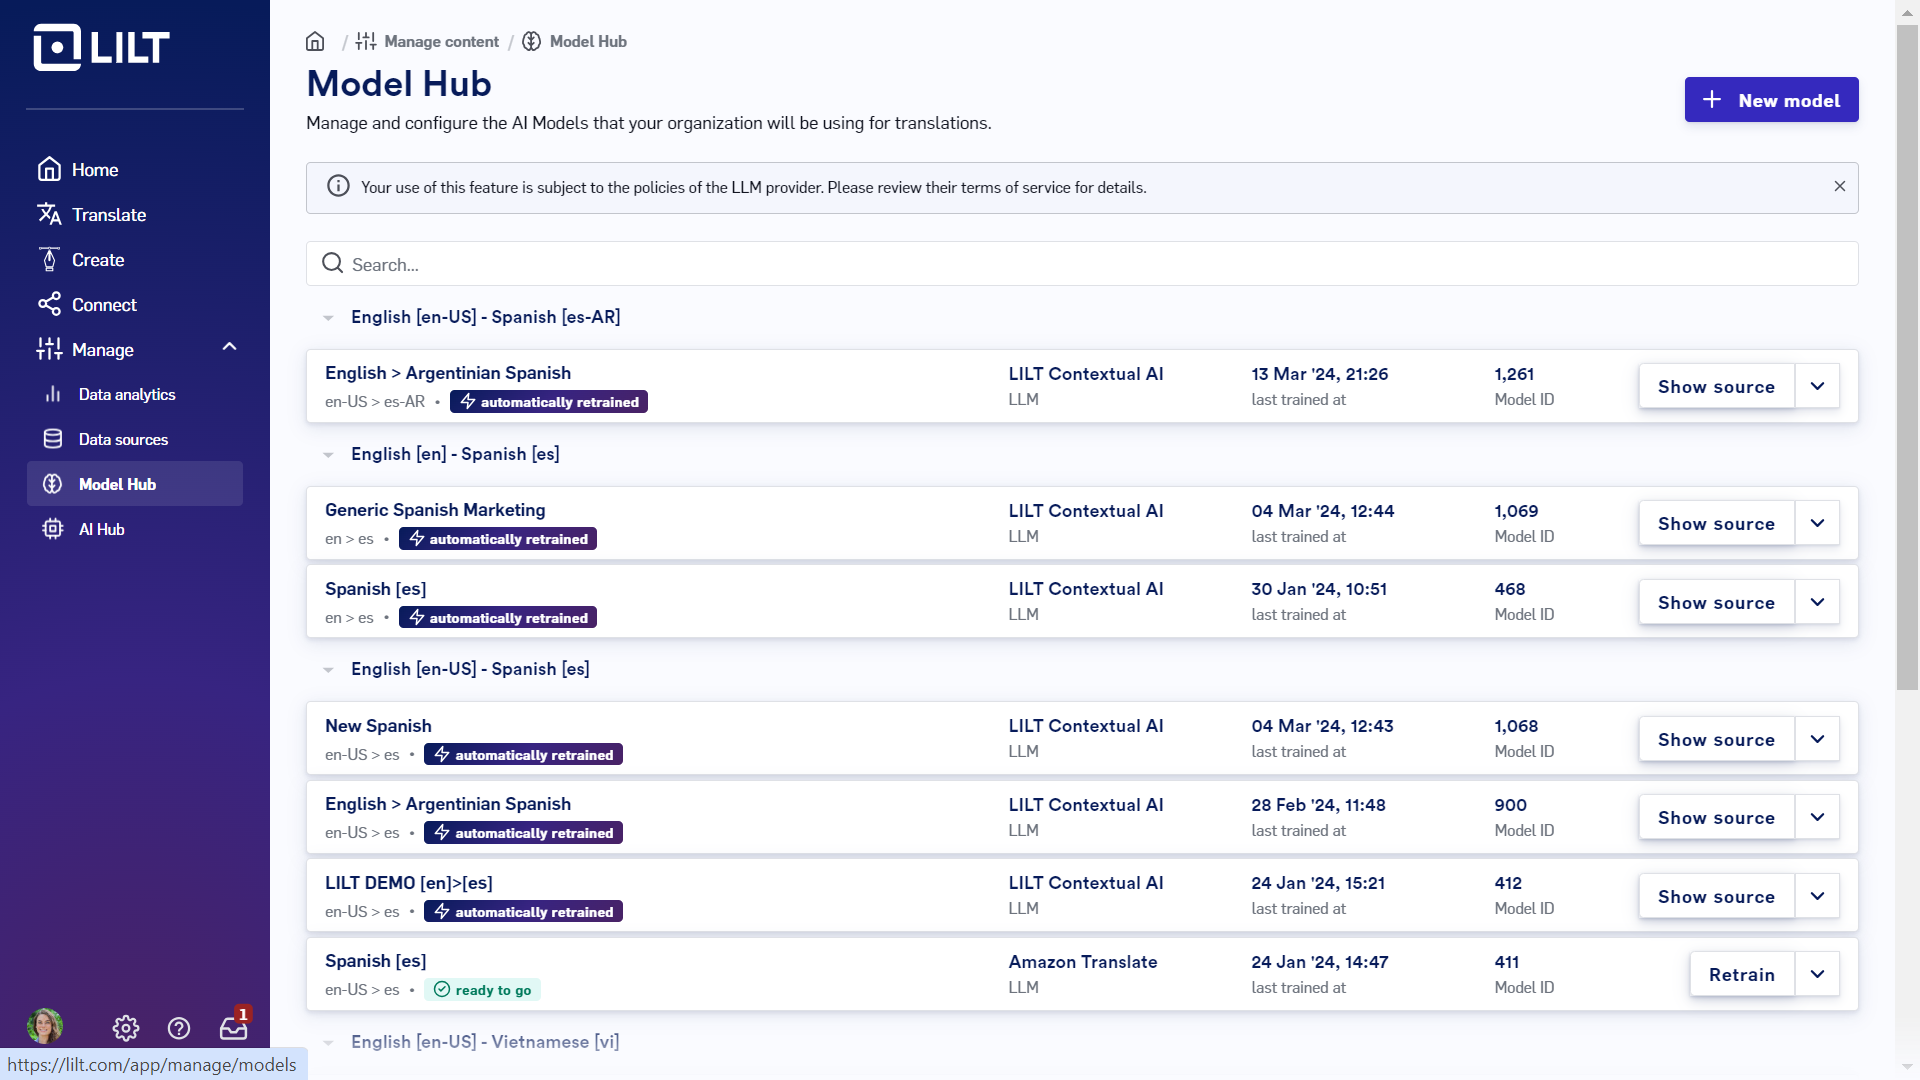Collapse English [en-US] - Spanish [es] group

[x=328, y=670]
